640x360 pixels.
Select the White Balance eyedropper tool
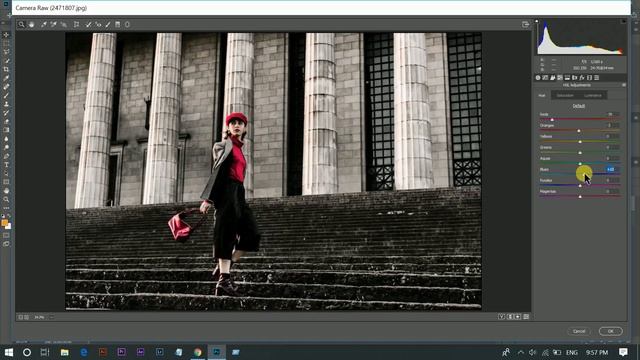[x=44, y=24]
